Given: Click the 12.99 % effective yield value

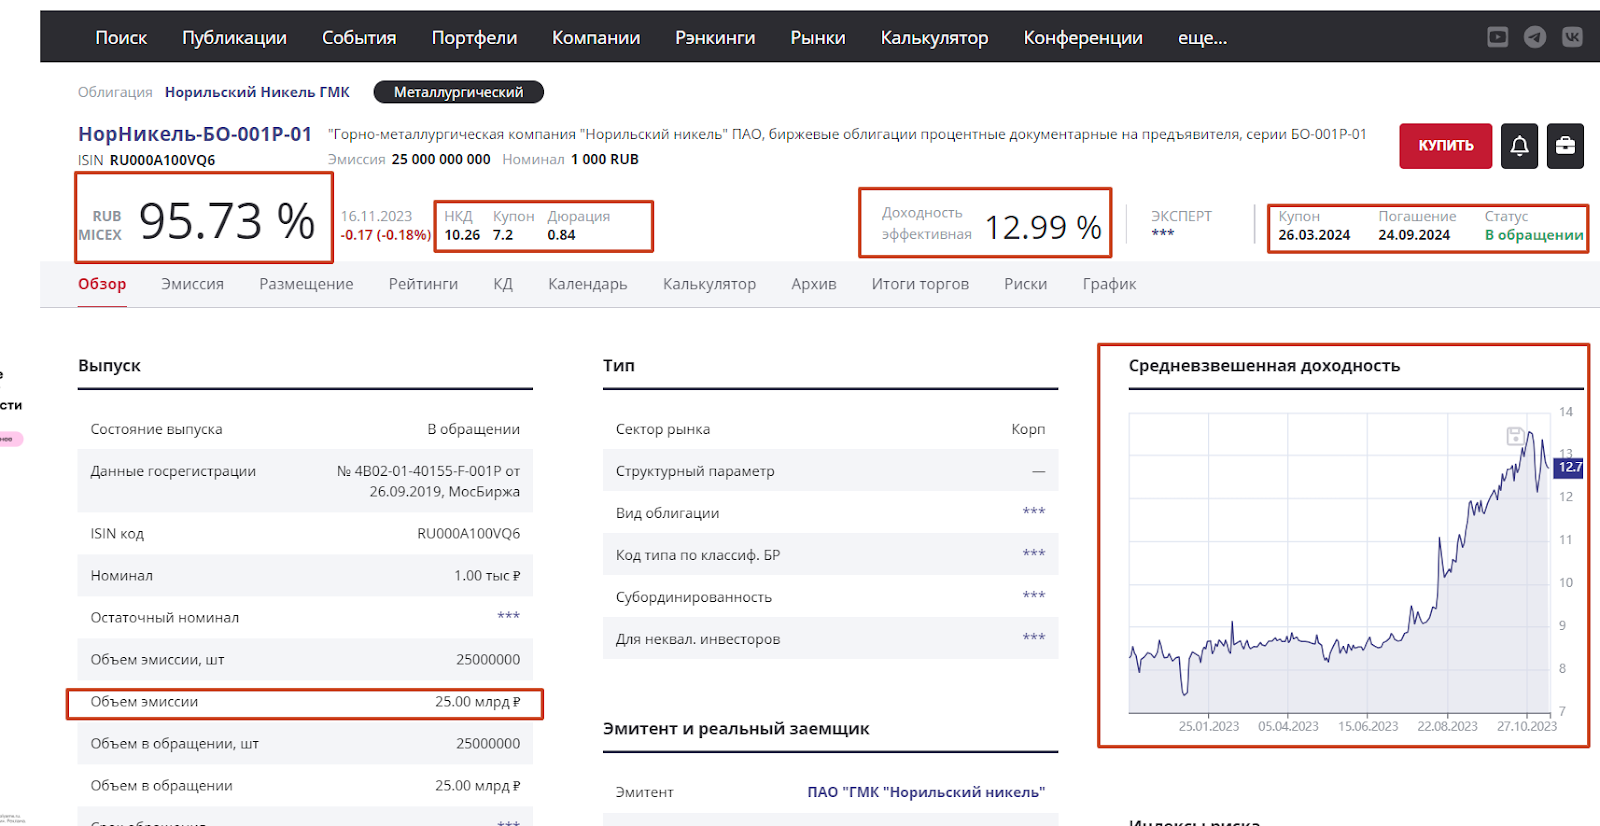Looking at the screenshot, I should pyautogui.click(x=1043, y=228).
